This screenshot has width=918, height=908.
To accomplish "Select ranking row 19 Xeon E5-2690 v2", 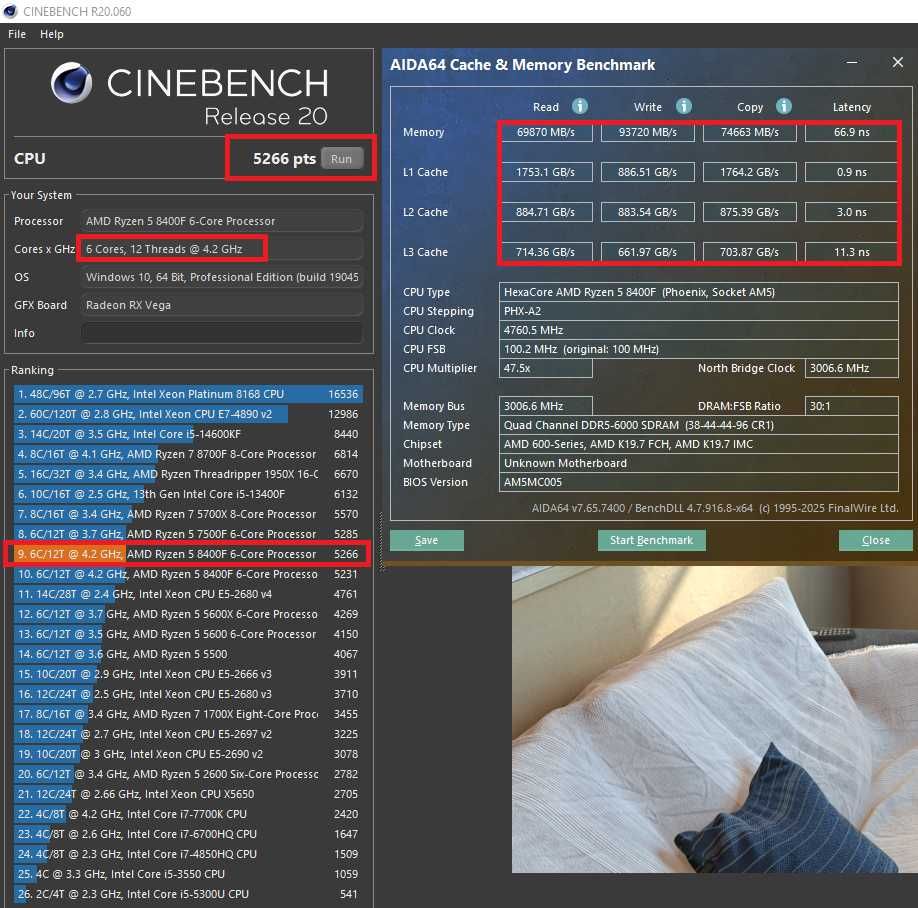I will pos(188,754).
